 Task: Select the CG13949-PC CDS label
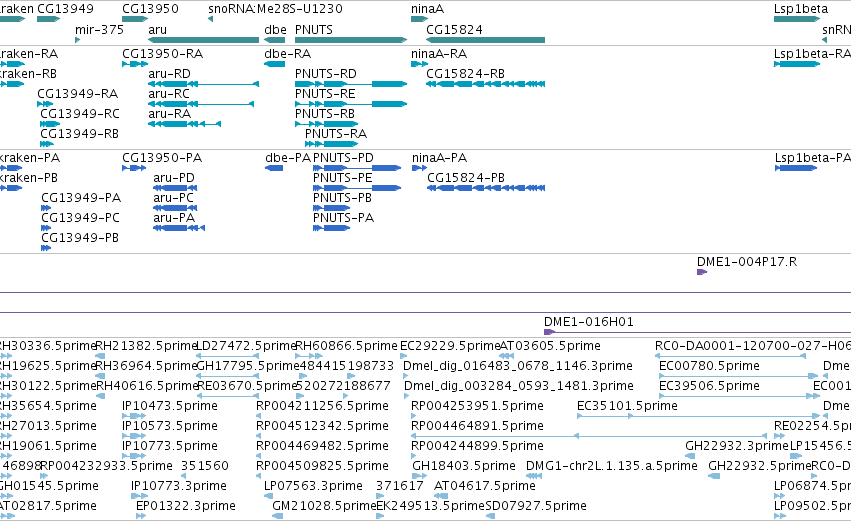pyautogui.click(x=80, y=218)
